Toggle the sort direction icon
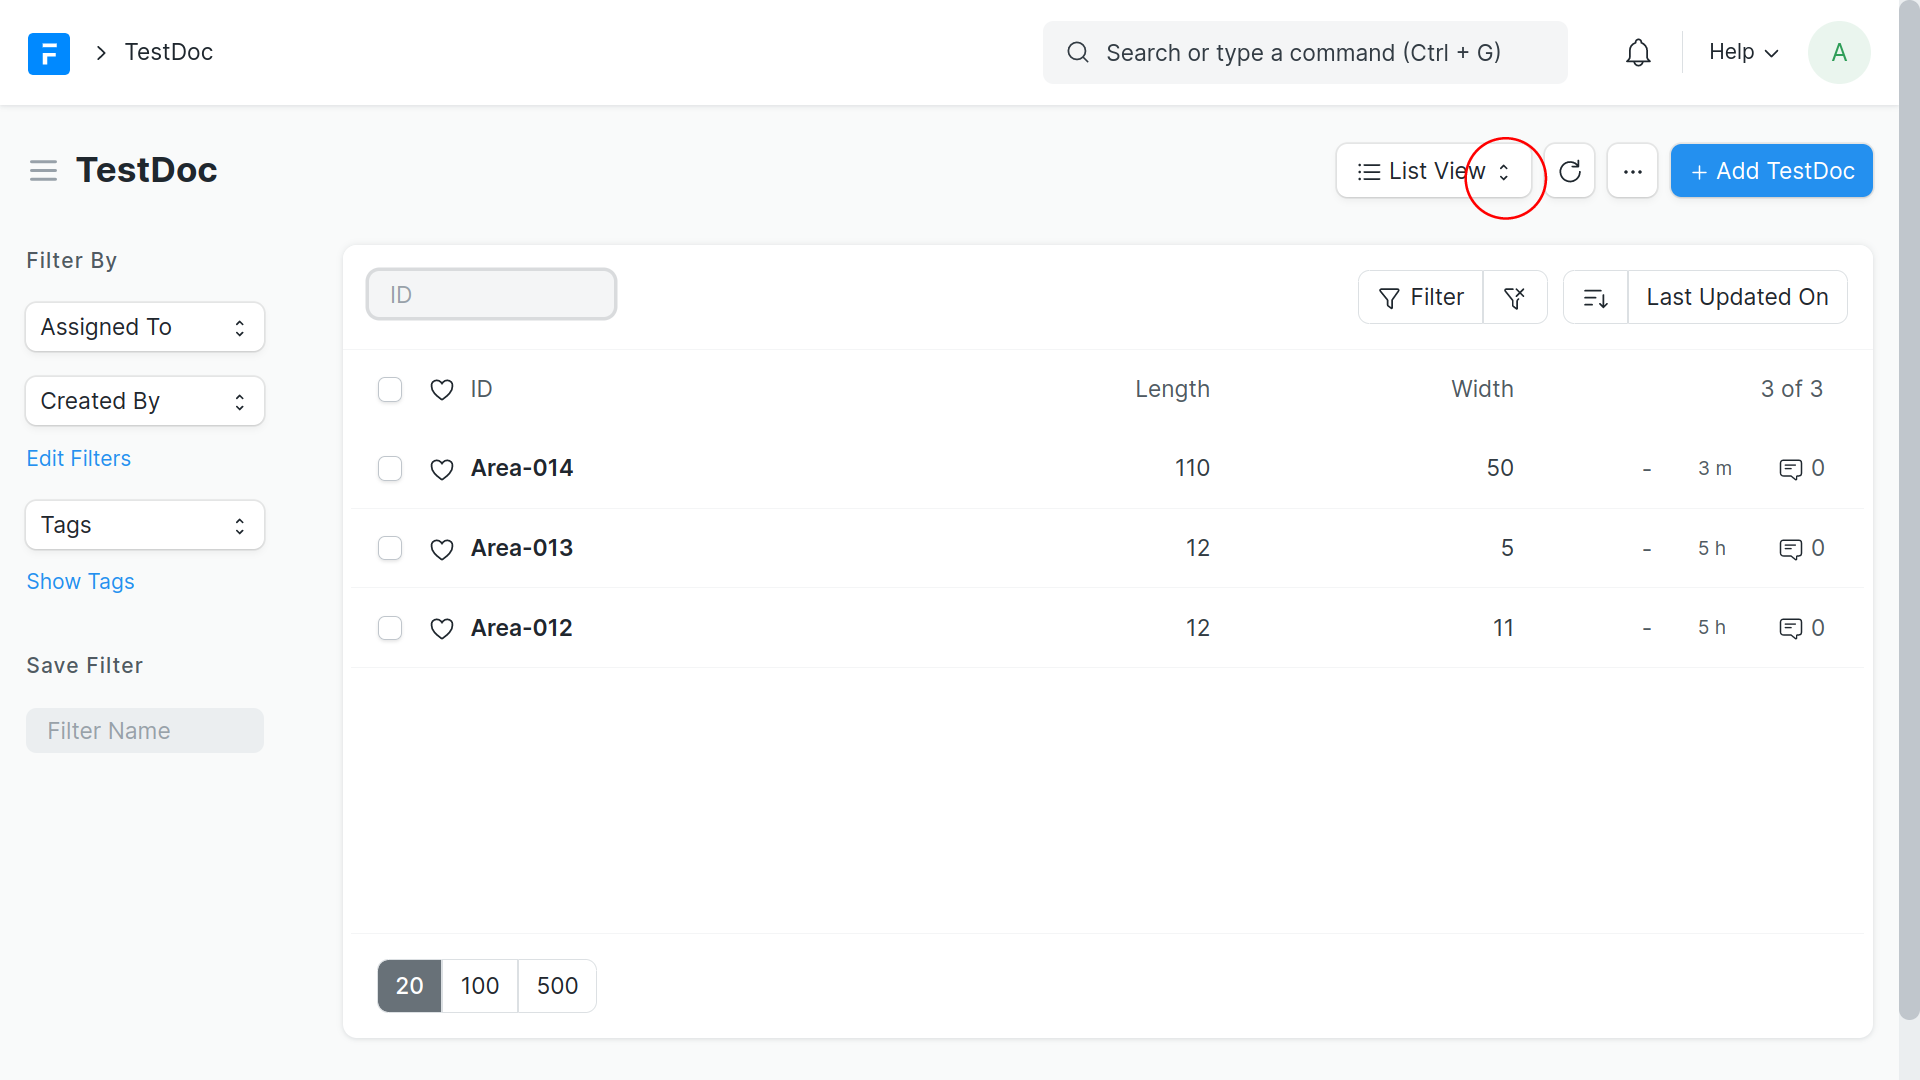 1595,297
